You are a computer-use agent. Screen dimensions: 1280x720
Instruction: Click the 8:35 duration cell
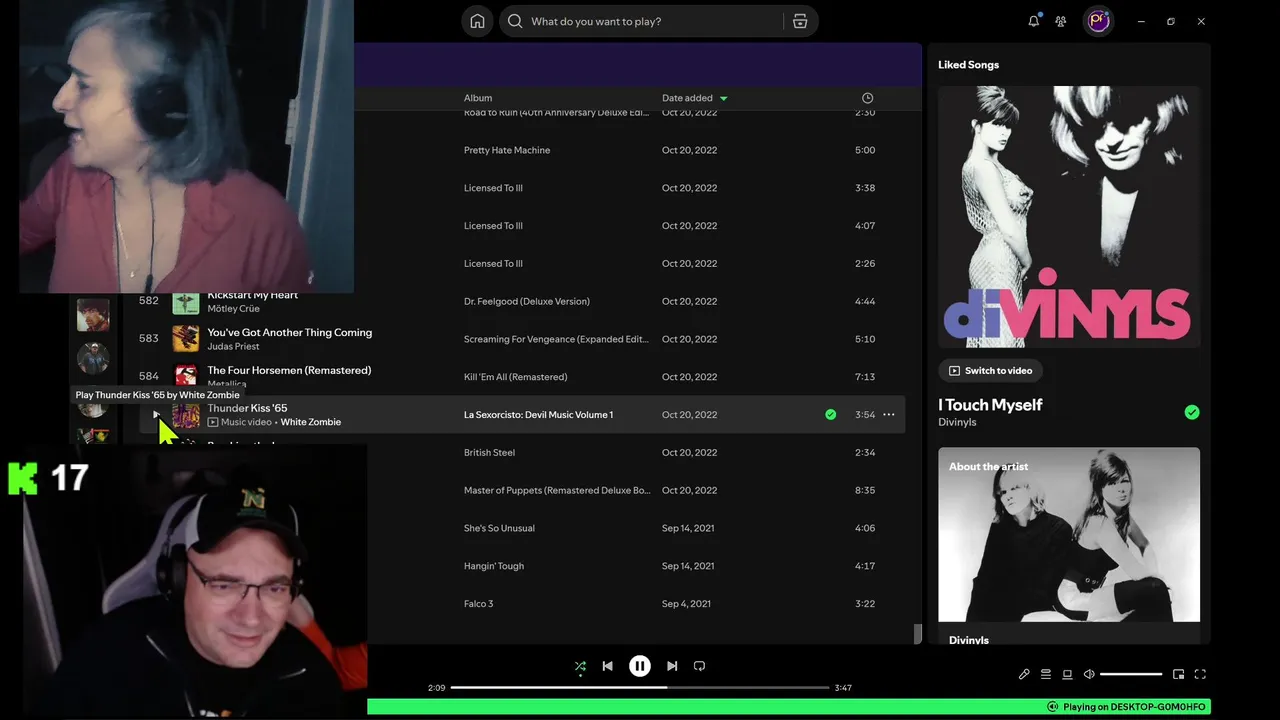coord(865,490)
